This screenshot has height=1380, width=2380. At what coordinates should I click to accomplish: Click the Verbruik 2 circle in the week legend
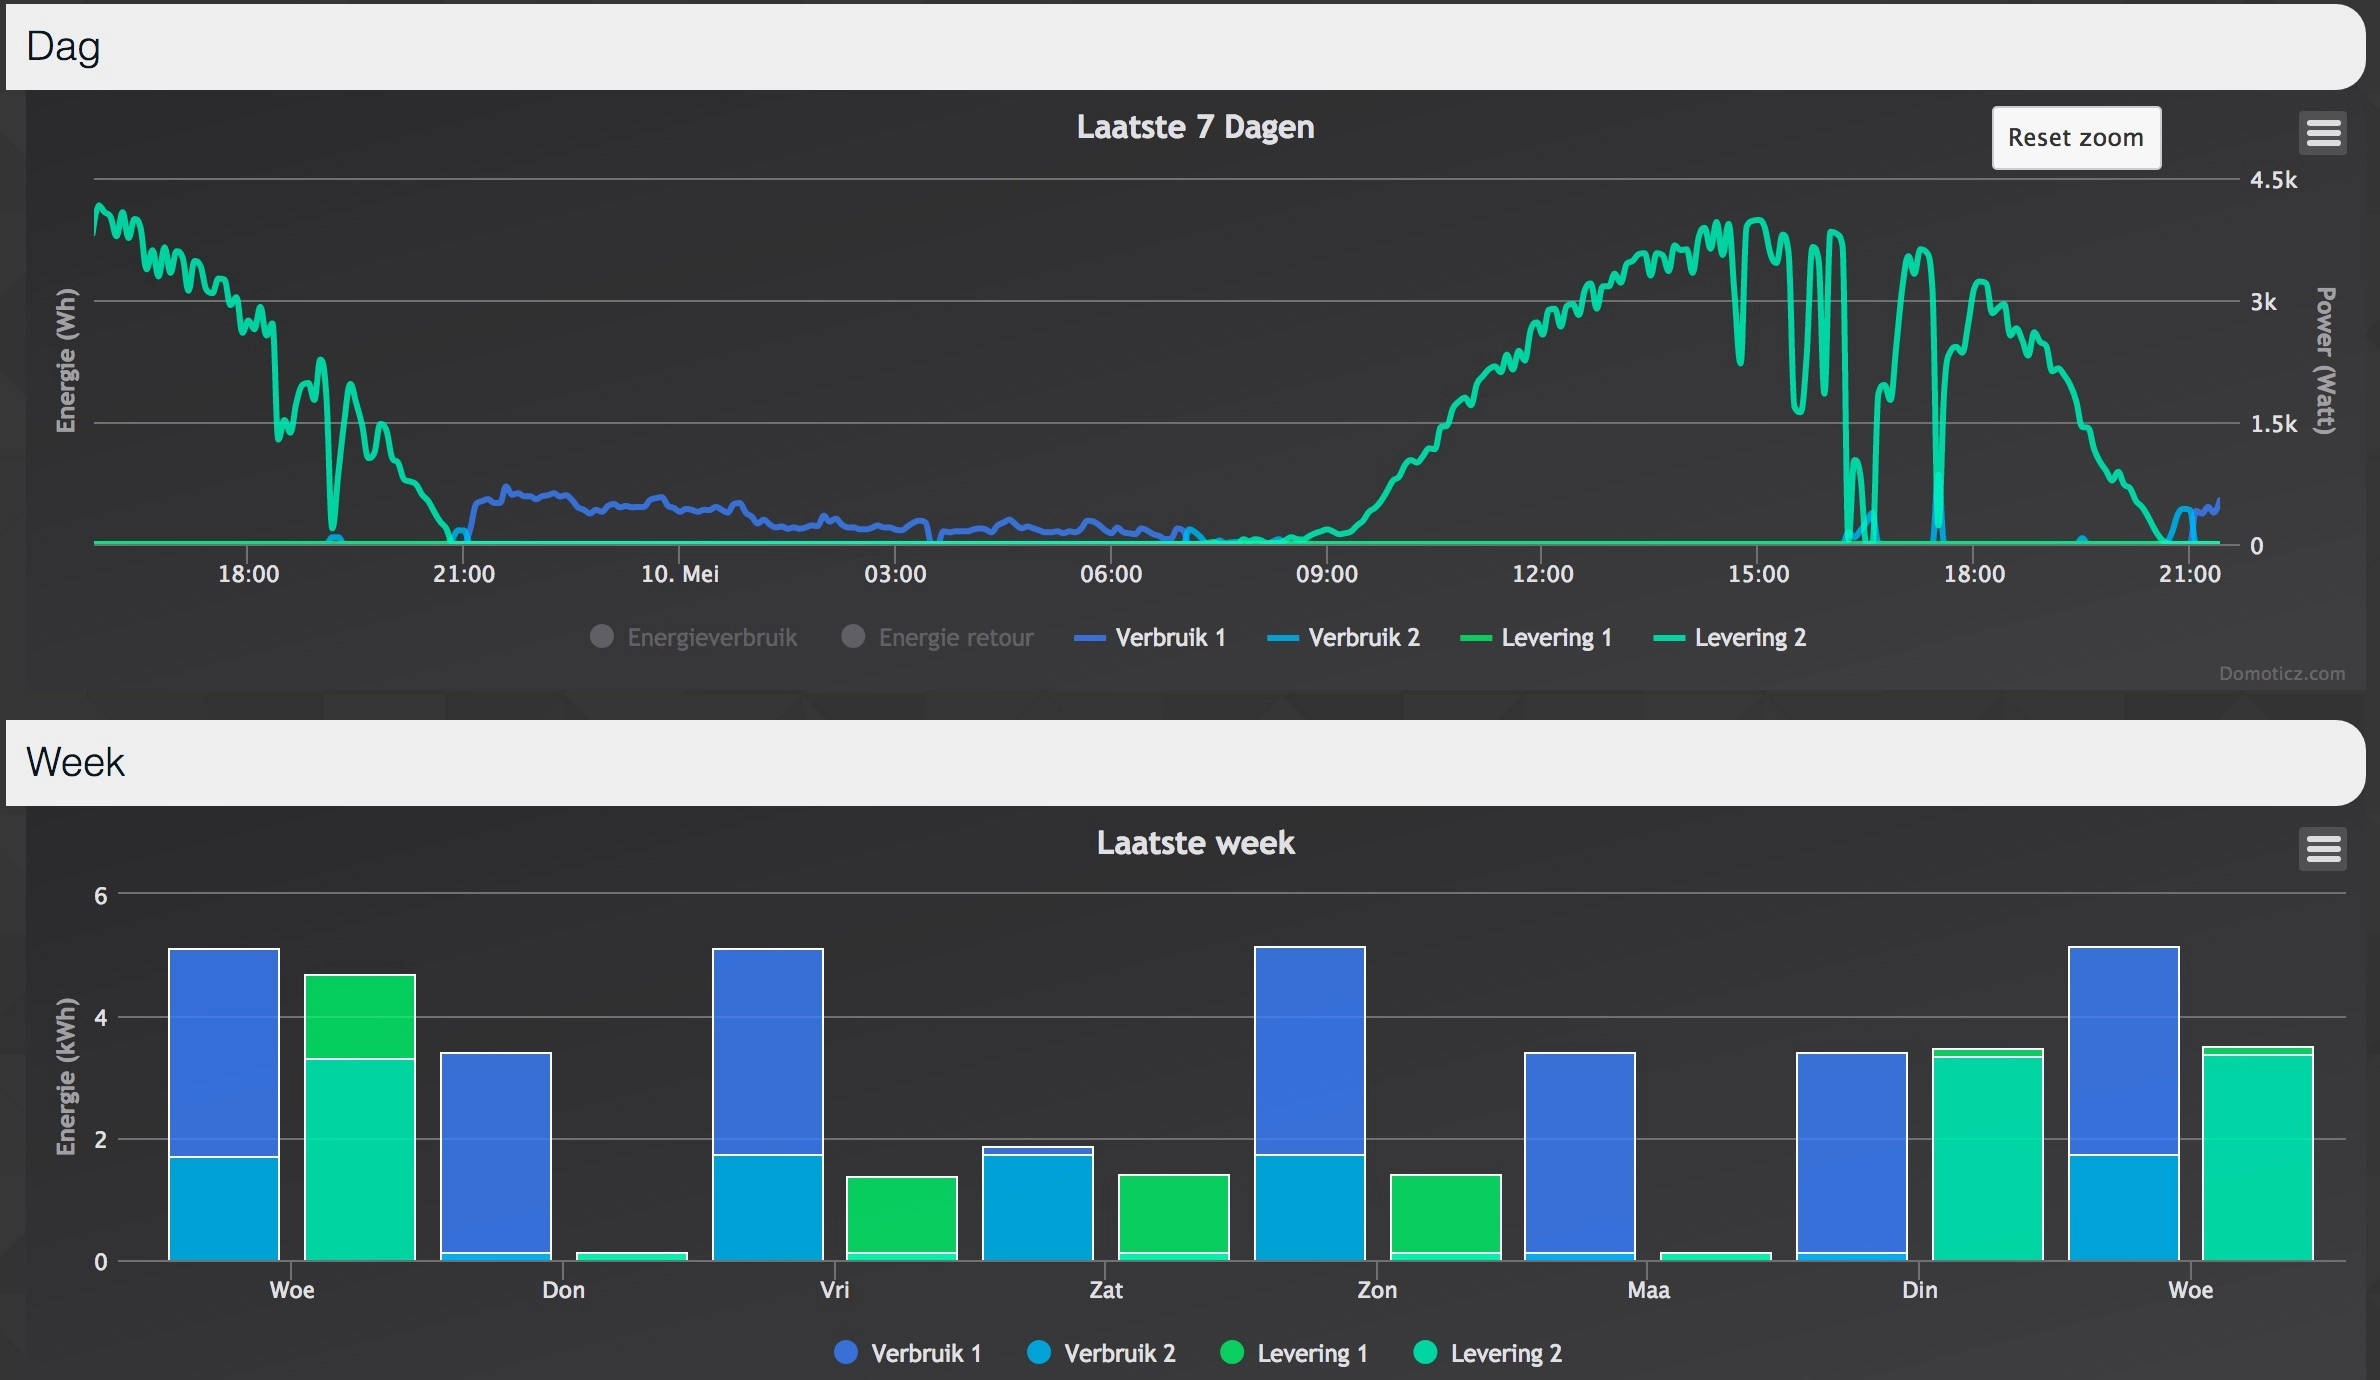point(1039,1353)
